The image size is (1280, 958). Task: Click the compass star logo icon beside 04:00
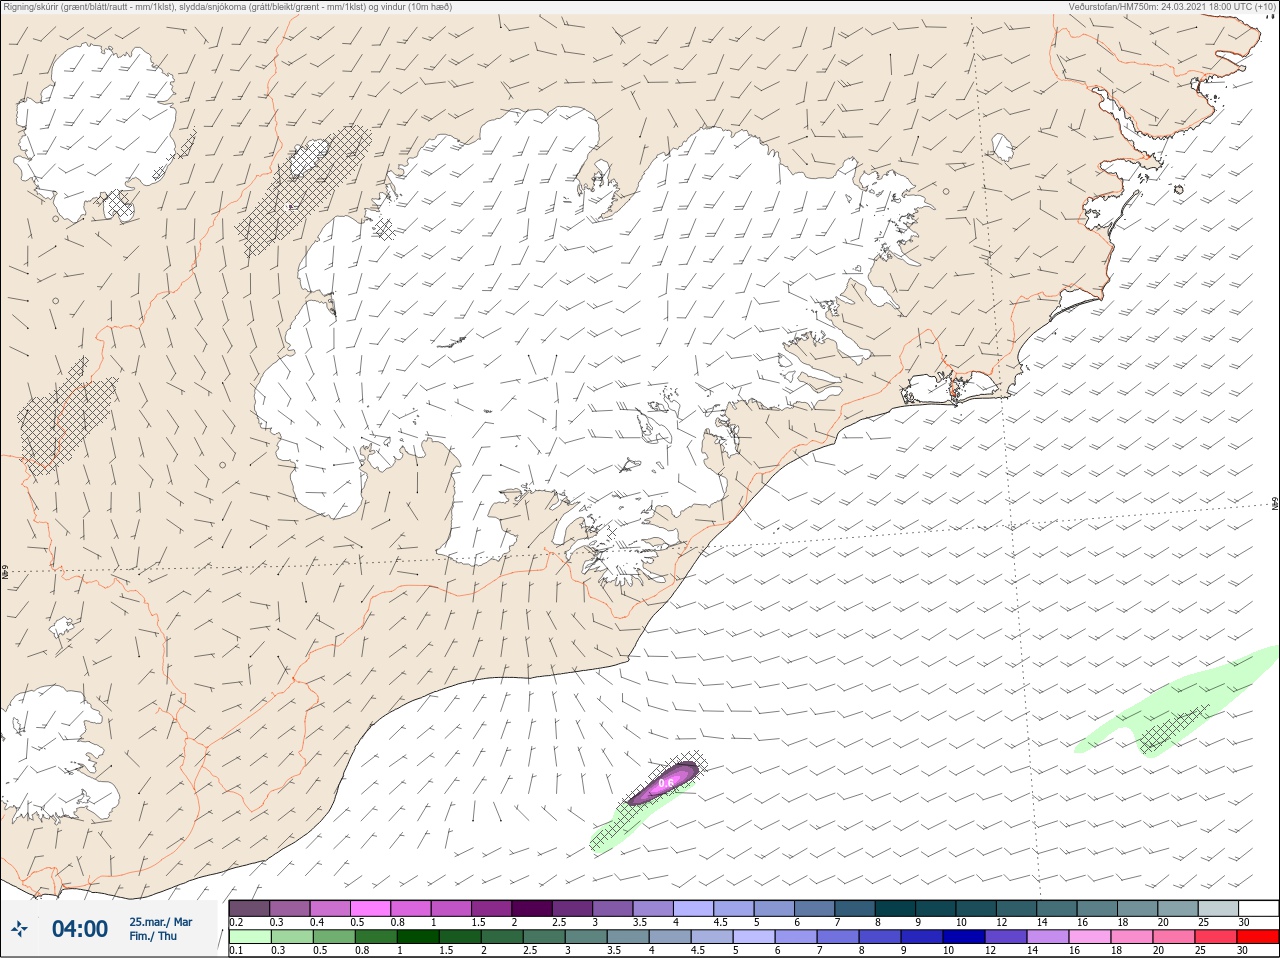click(x=19, y=930)
